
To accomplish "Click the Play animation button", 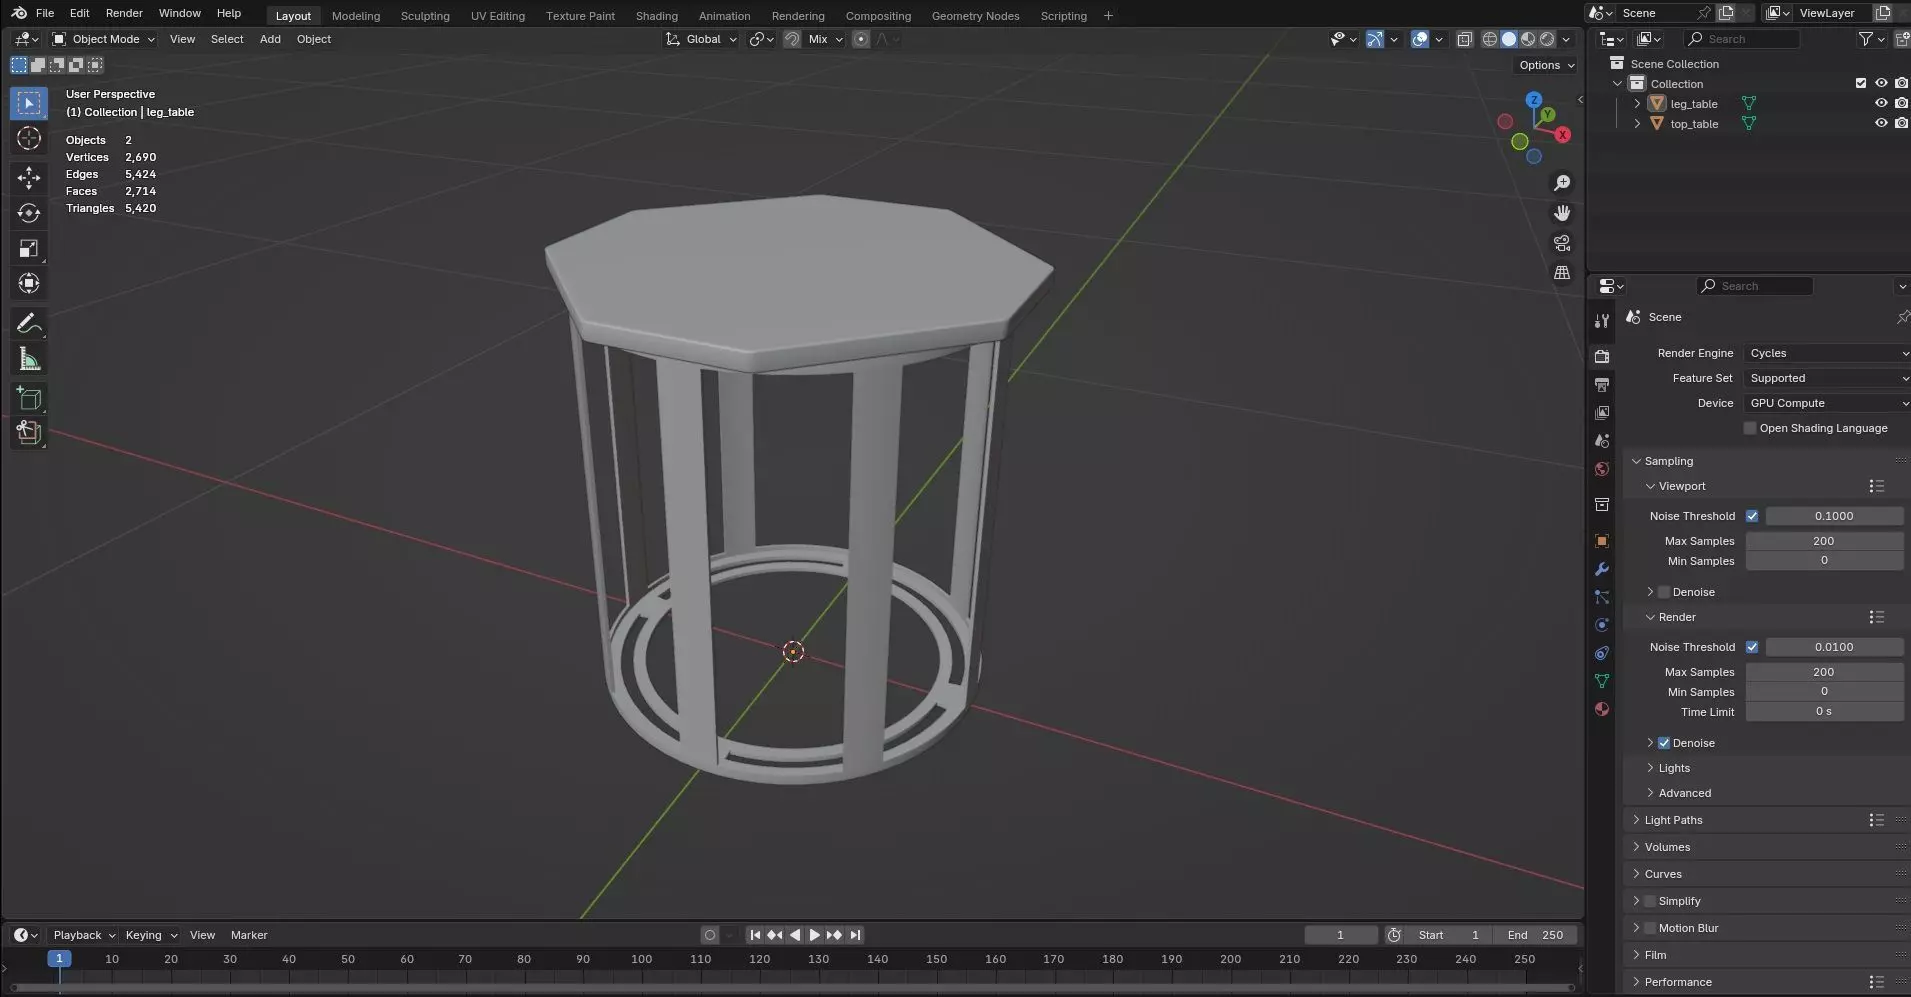I will (814, 935).
